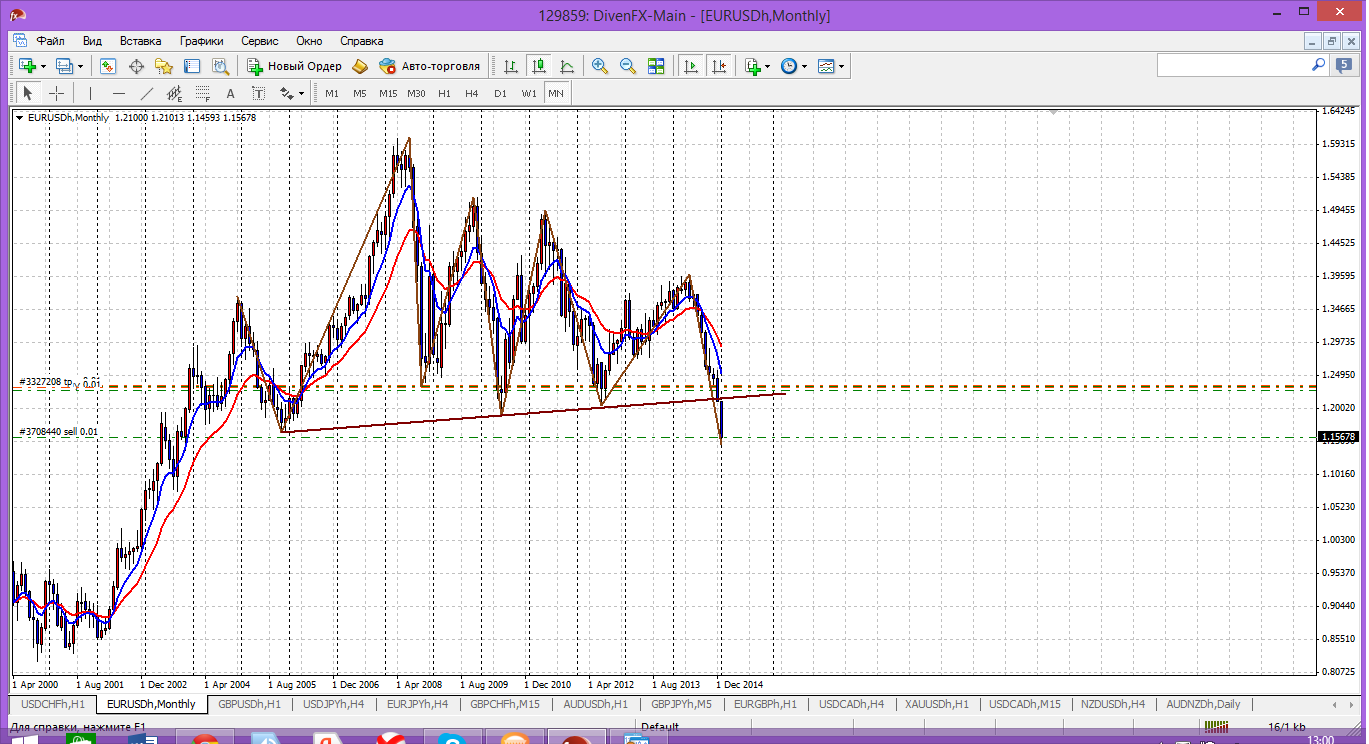Select the MN timeframe
The width and height of the screenshot is (1369, 744).
tap(556, 93)
